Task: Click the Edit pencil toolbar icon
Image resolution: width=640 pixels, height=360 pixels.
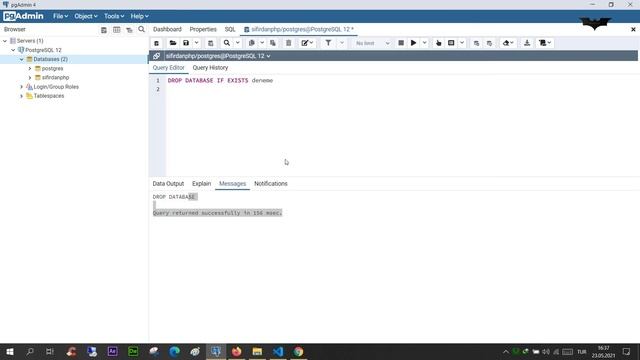Action: 307,43
